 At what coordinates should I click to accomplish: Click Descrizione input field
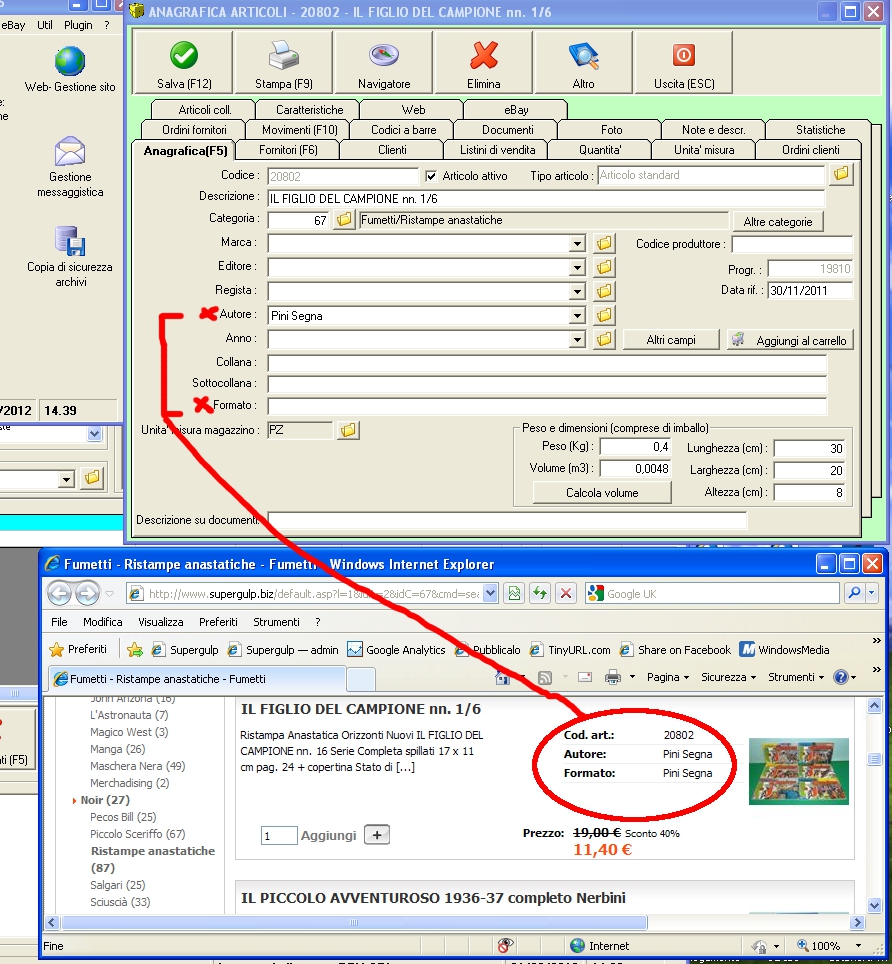[x=545, y=199]
